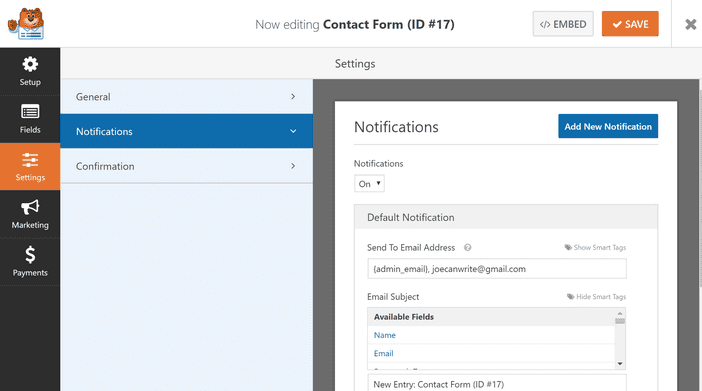Screen dimensions: 702x391
Task: Open the Notifications On dropdown
Action: [x=369, y=184]
